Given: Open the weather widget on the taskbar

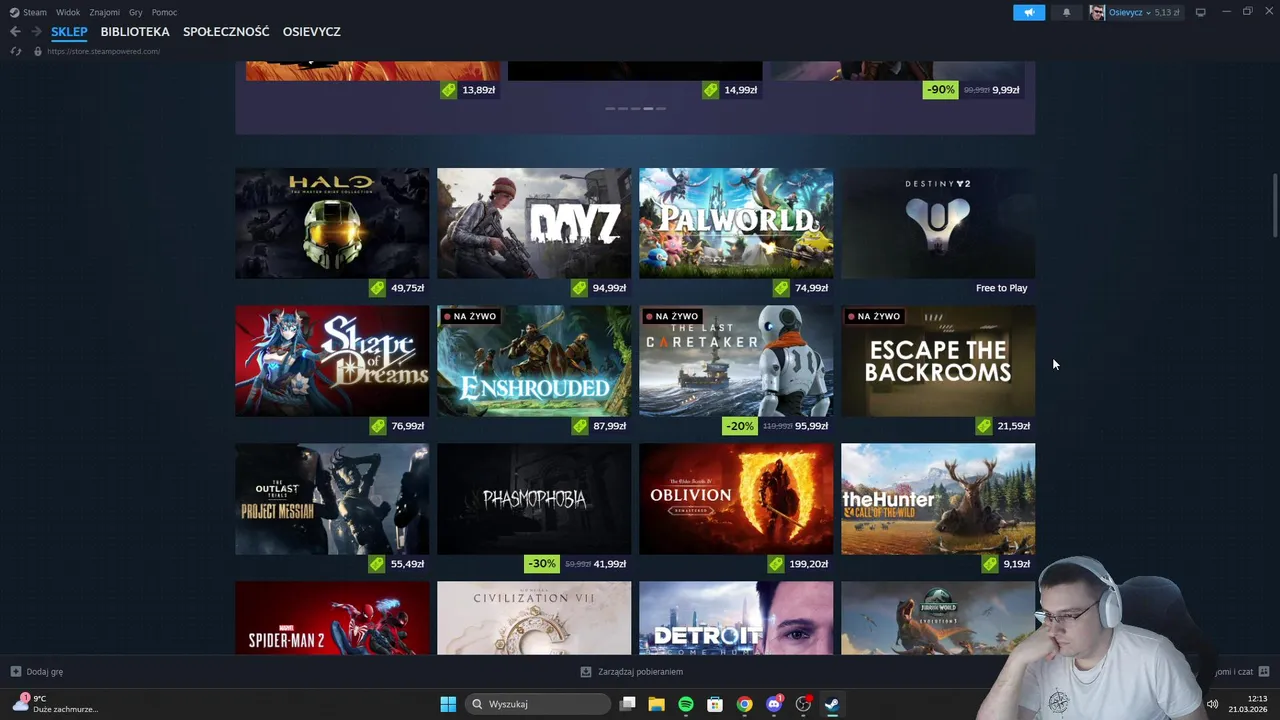Looking at the screenshot, I should coord(55,704).
